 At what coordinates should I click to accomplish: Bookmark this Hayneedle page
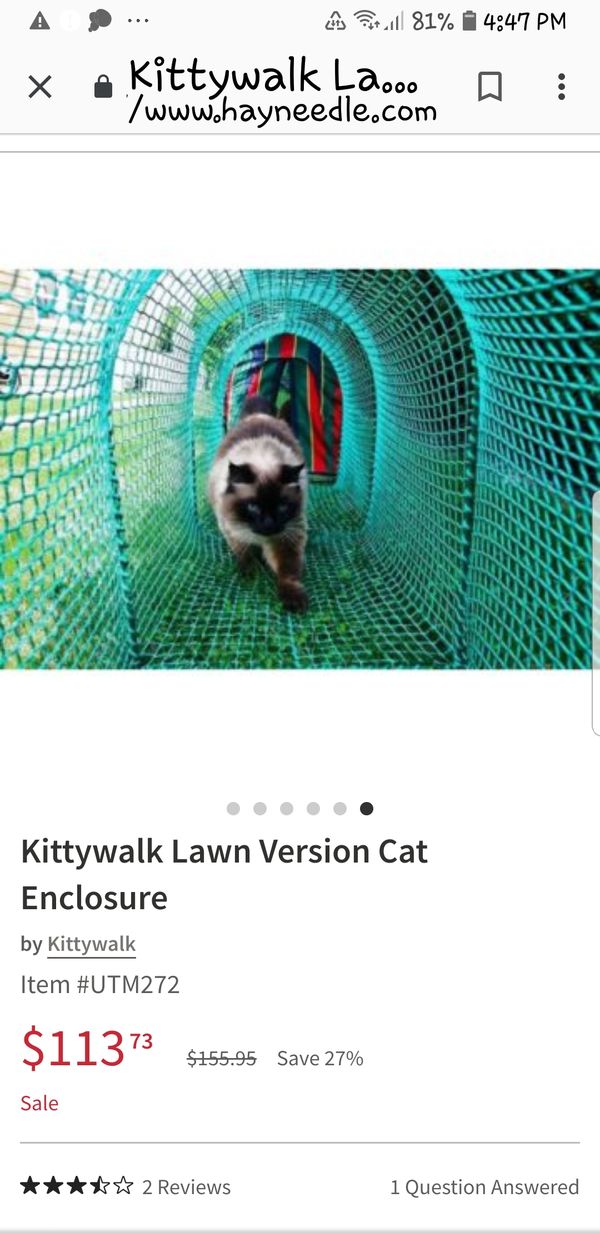[490, 88]
